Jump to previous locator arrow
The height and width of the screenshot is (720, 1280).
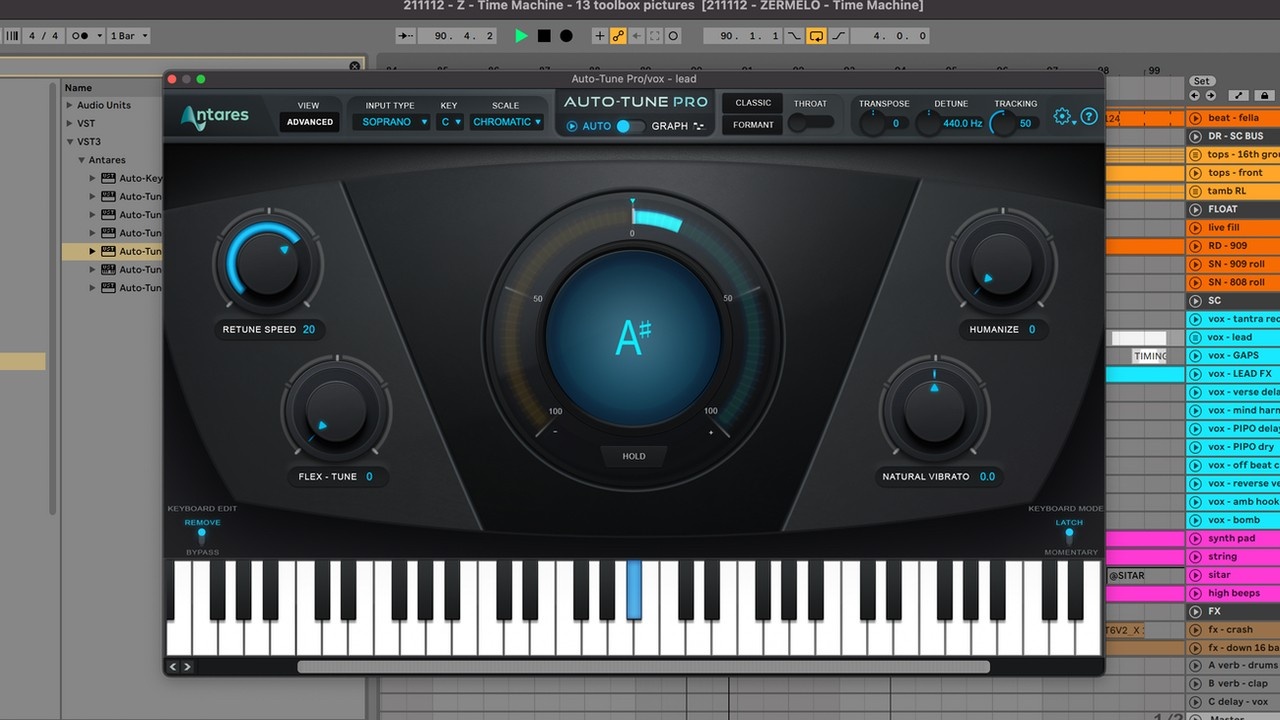(x=1194, y=96)
